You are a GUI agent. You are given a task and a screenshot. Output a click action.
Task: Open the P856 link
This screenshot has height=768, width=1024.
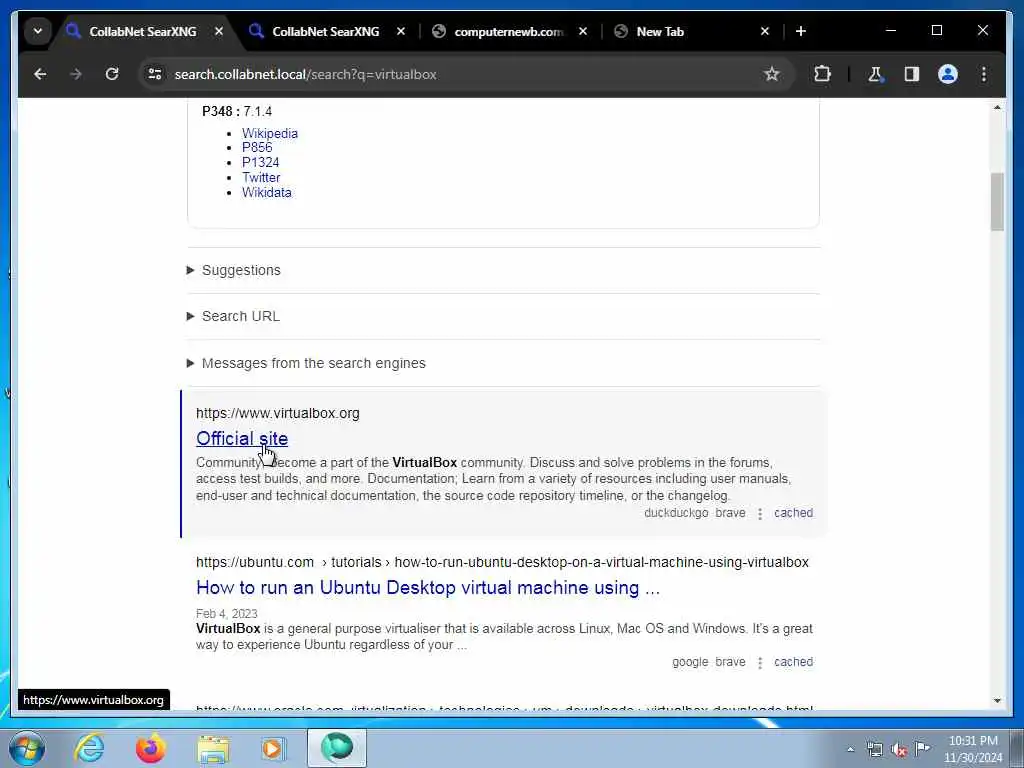coord(257,148)
